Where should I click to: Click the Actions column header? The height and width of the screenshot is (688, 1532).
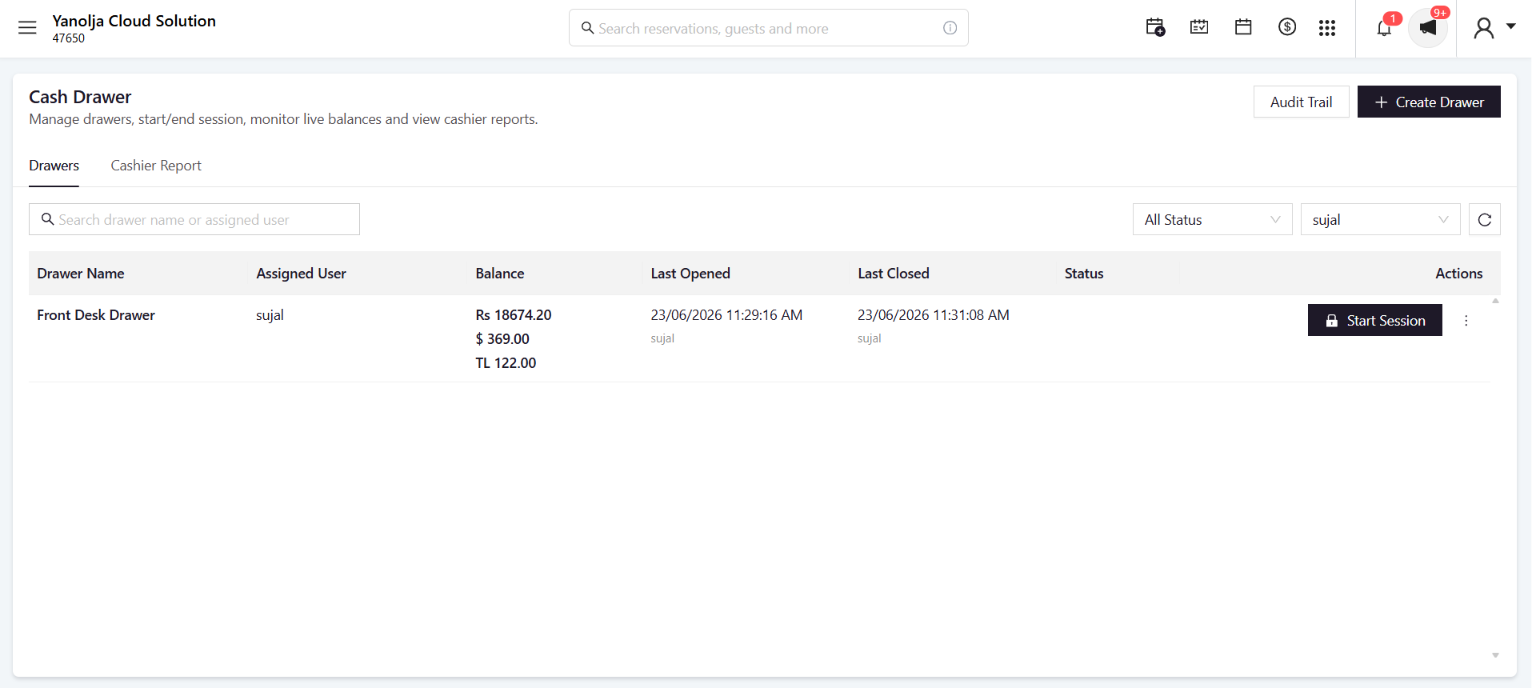pos(1459,273)
